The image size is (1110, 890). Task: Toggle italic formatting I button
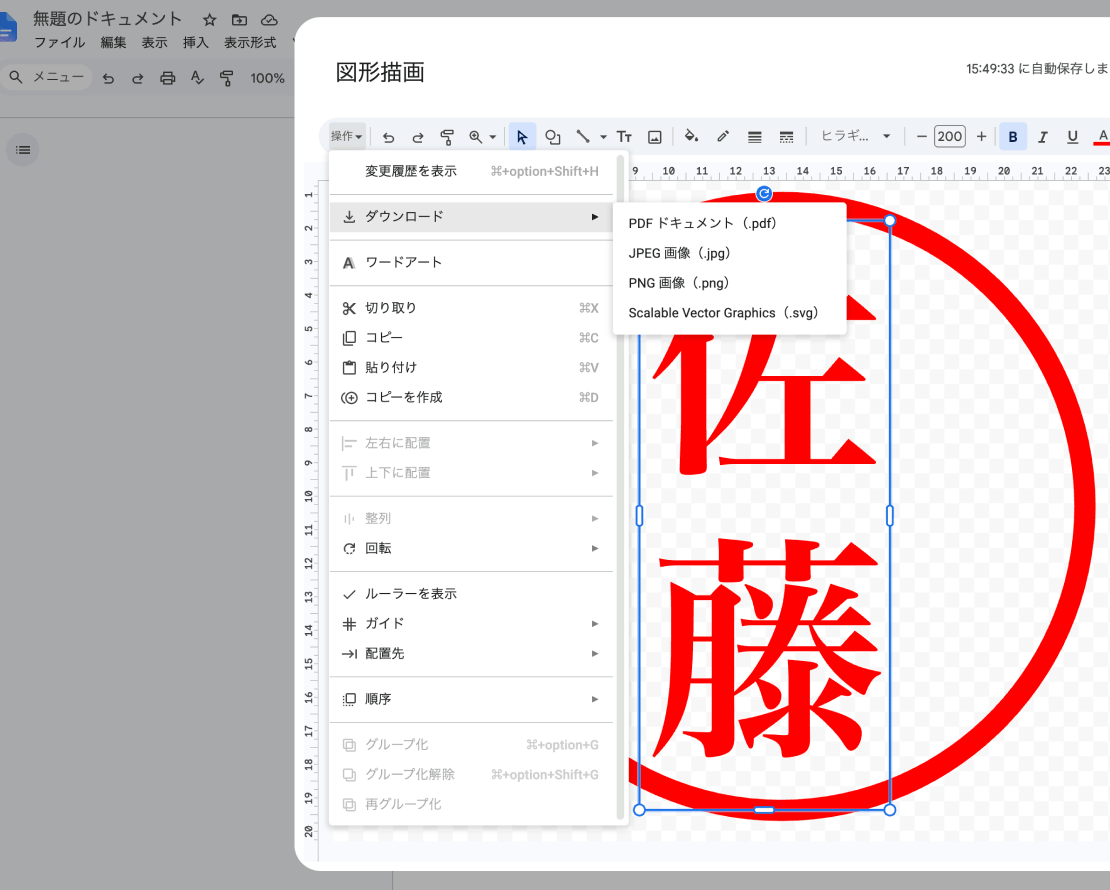pos(1043,137)
